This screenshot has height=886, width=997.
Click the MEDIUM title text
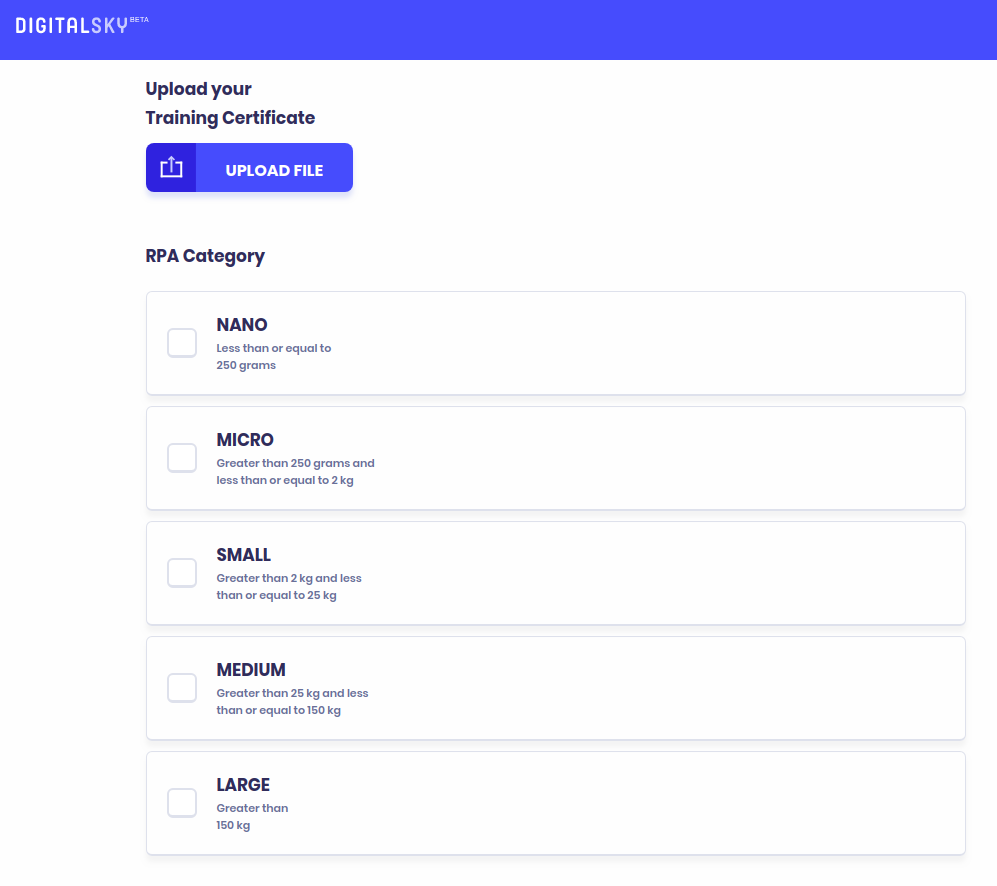tap(251, 670)
